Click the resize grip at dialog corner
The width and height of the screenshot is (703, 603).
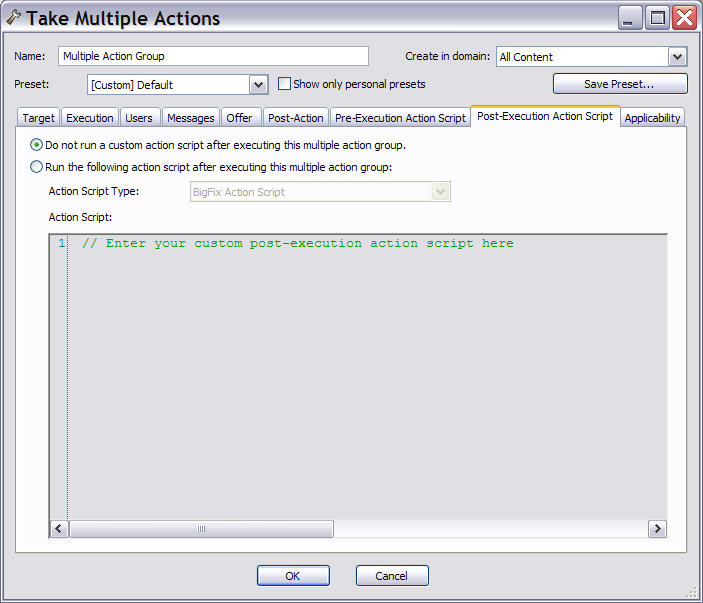coord(692,592)
